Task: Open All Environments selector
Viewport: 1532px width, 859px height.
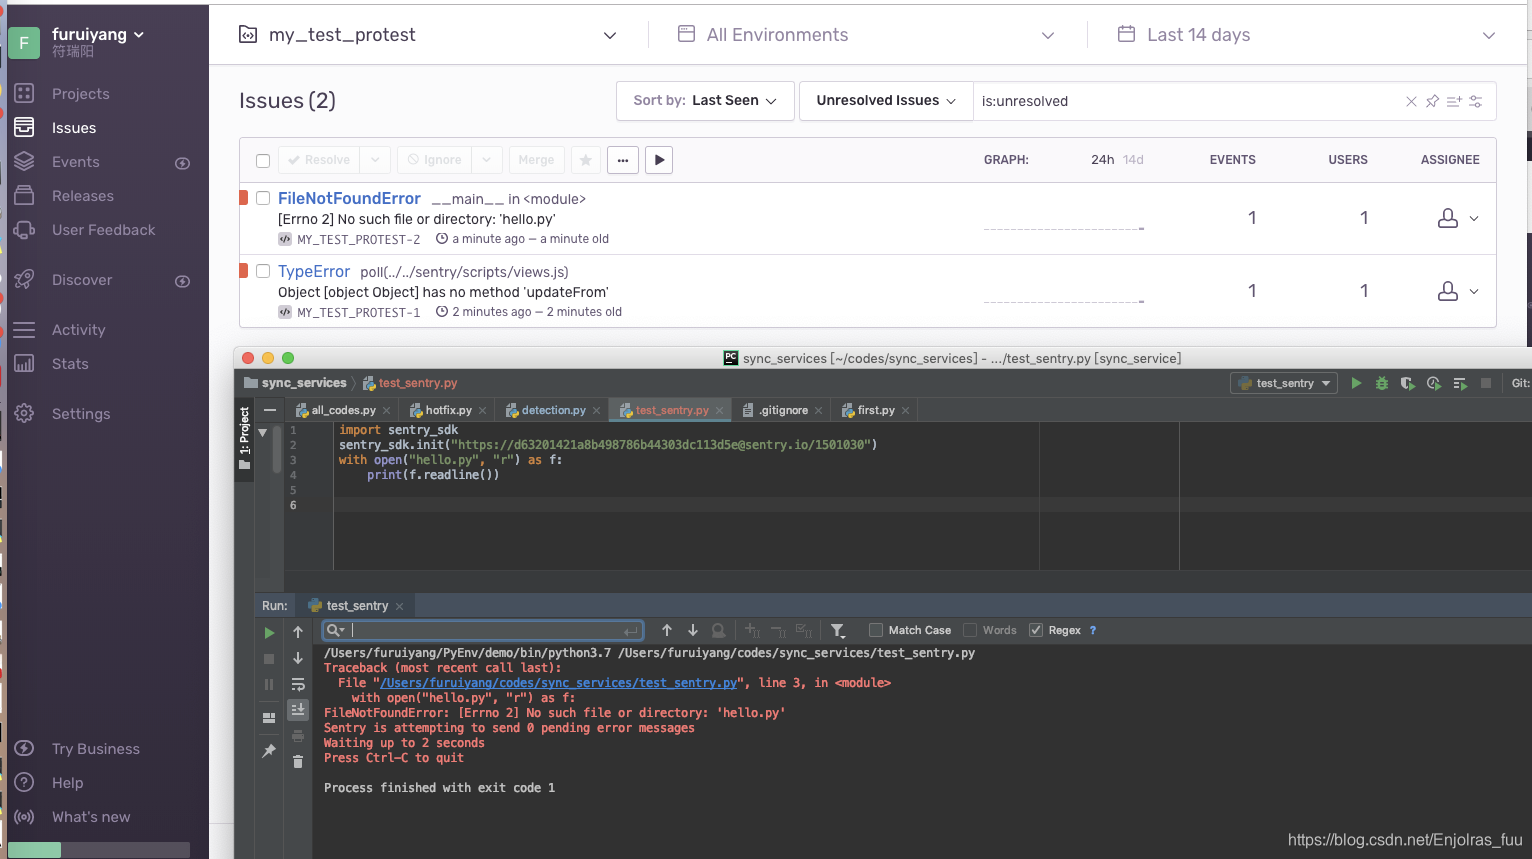Action: [866, 35]
